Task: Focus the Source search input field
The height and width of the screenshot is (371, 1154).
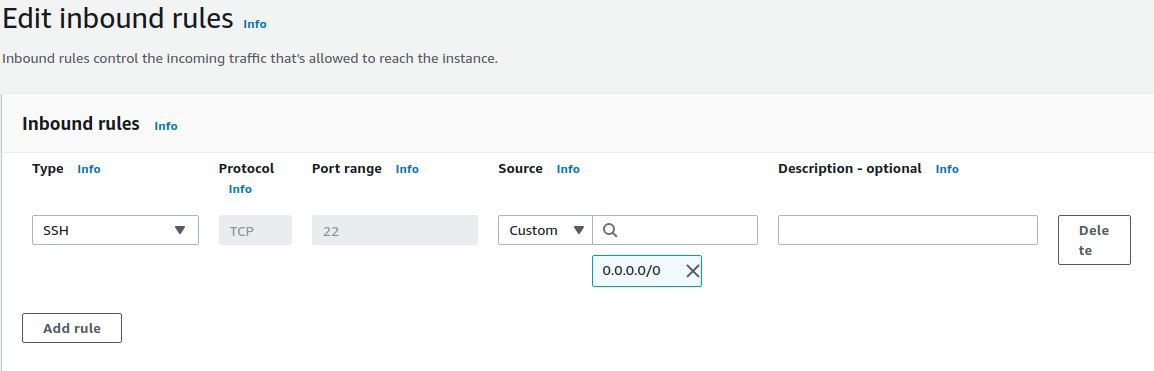Action: (675, 230)
